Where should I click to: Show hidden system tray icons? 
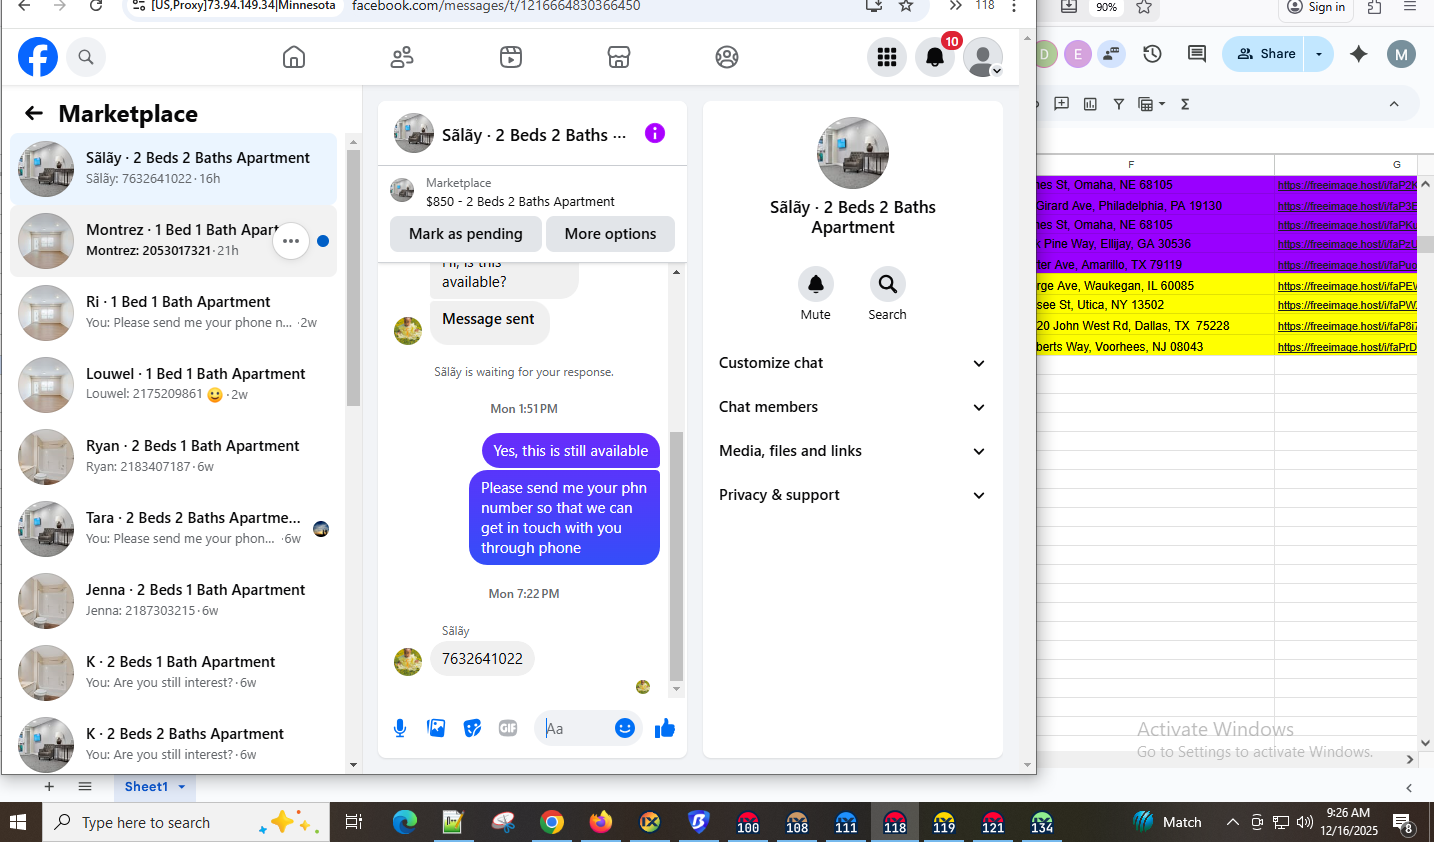(x=1233, y=822)
